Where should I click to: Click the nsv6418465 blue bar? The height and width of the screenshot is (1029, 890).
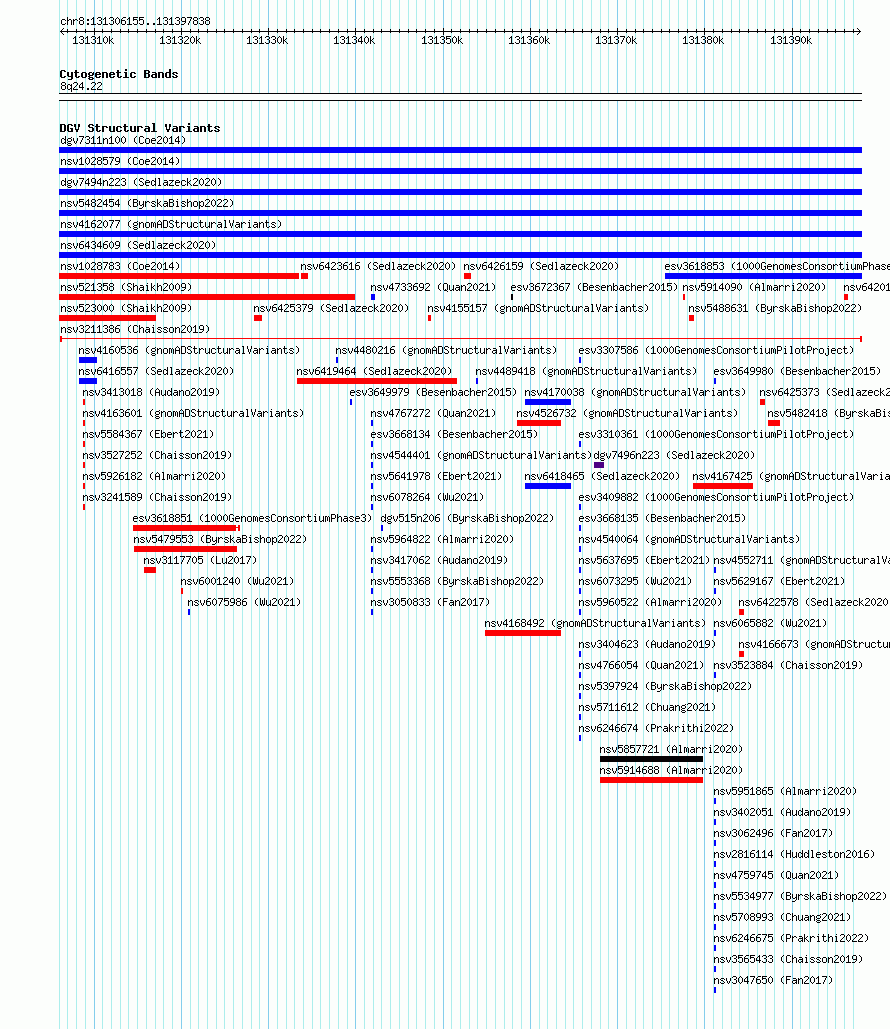(548, 486)
